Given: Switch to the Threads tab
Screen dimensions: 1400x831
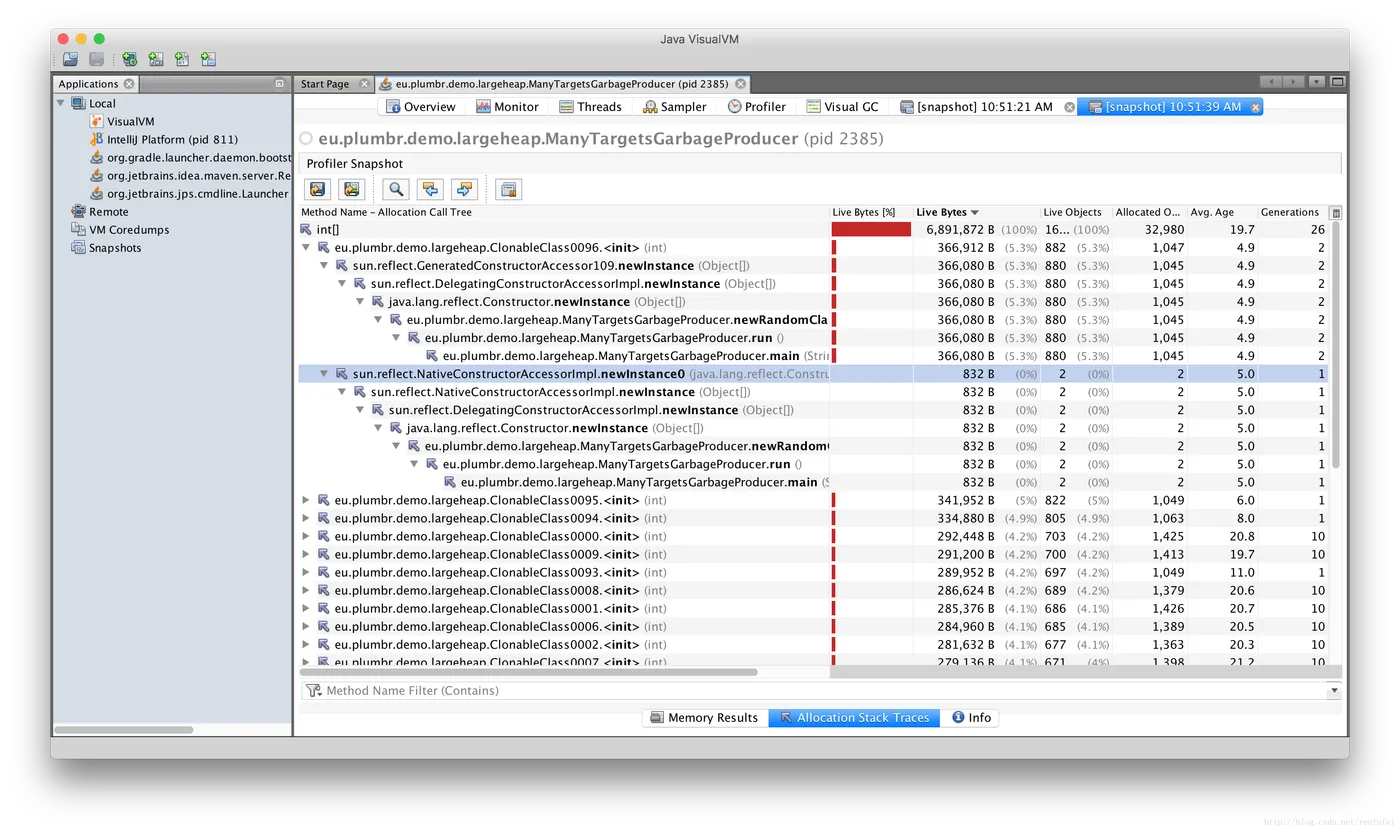Looking at the screenshot, I should (x=590, y=107).
